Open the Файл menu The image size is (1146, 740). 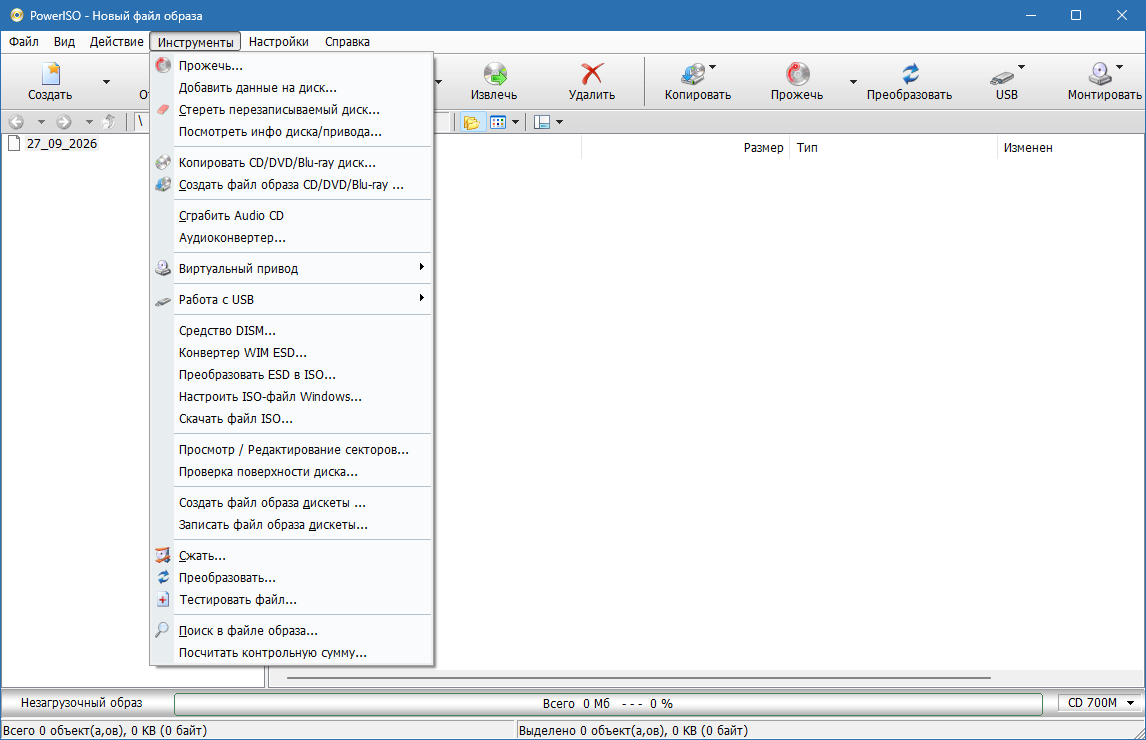coord(24,42)
